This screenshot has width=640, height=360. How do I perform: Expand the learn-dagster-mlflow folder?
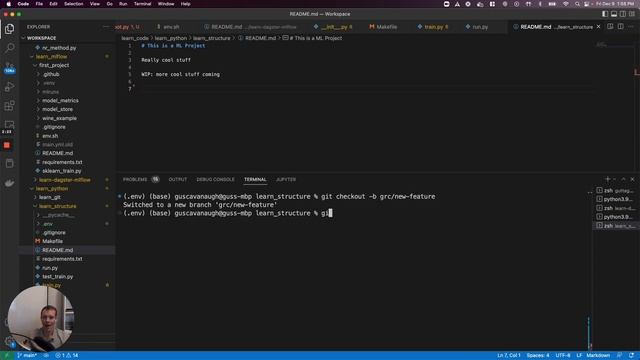[64, 180]
